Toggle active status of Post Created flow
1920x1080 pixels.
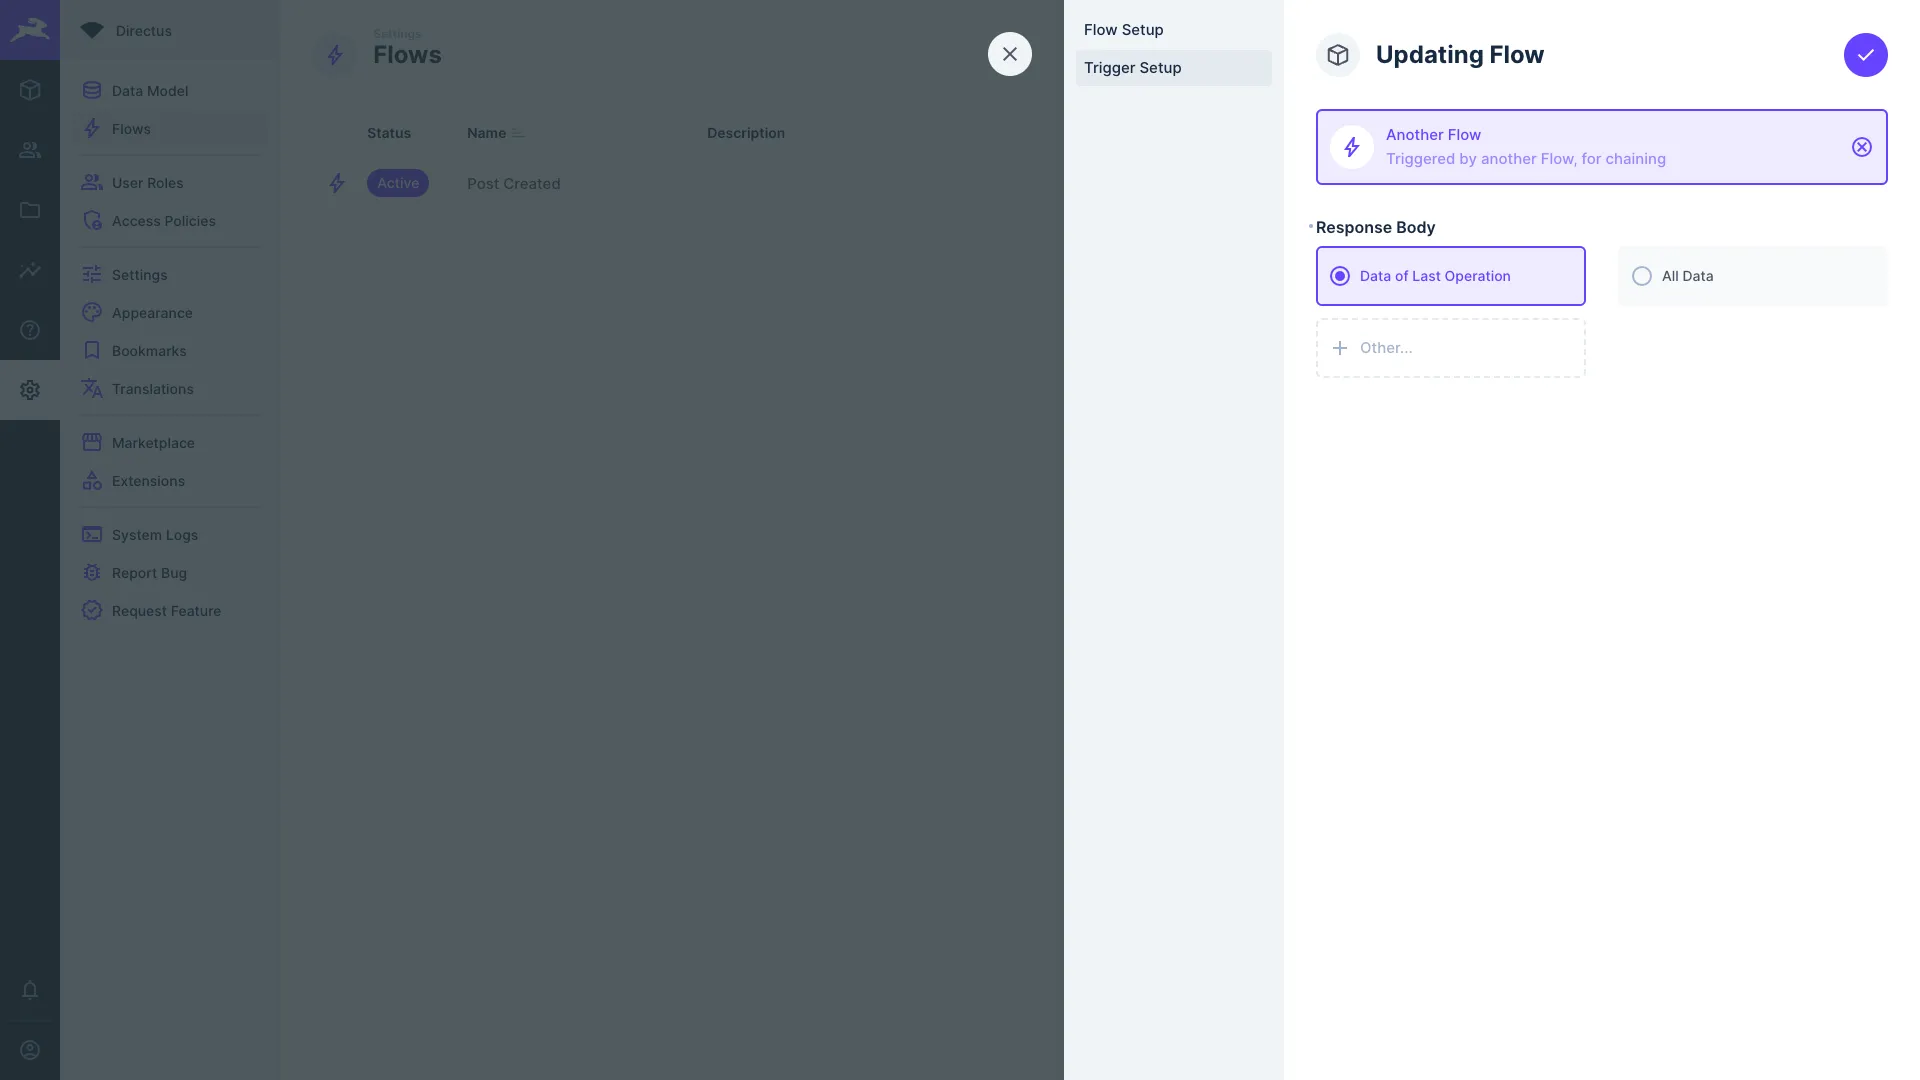coord(398,183)
